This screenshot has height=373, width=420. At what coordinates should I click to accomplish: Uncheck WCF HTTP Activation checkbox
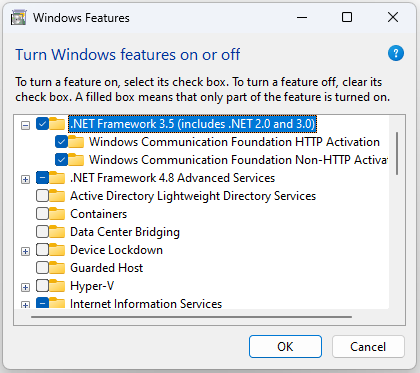point(61,142)
